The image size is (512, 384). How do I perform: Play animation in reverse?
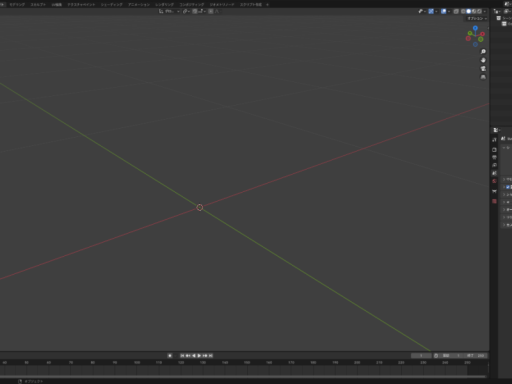point(194,356)
